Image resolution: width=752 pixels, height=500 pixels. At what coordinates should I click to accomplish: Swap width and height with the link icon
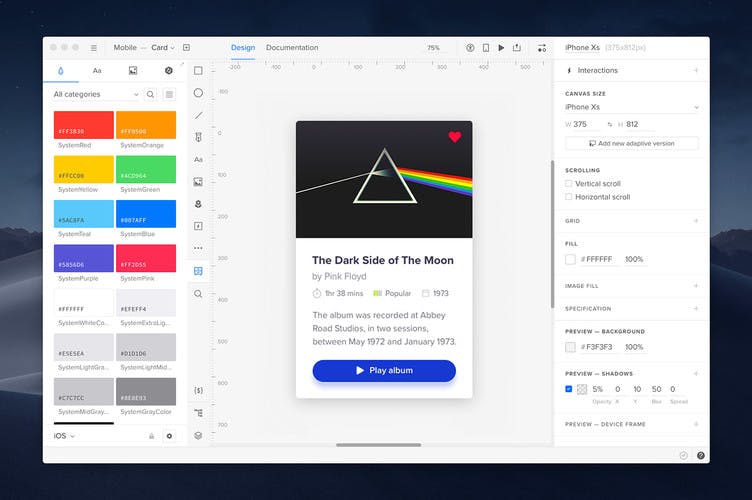[610, 124]
